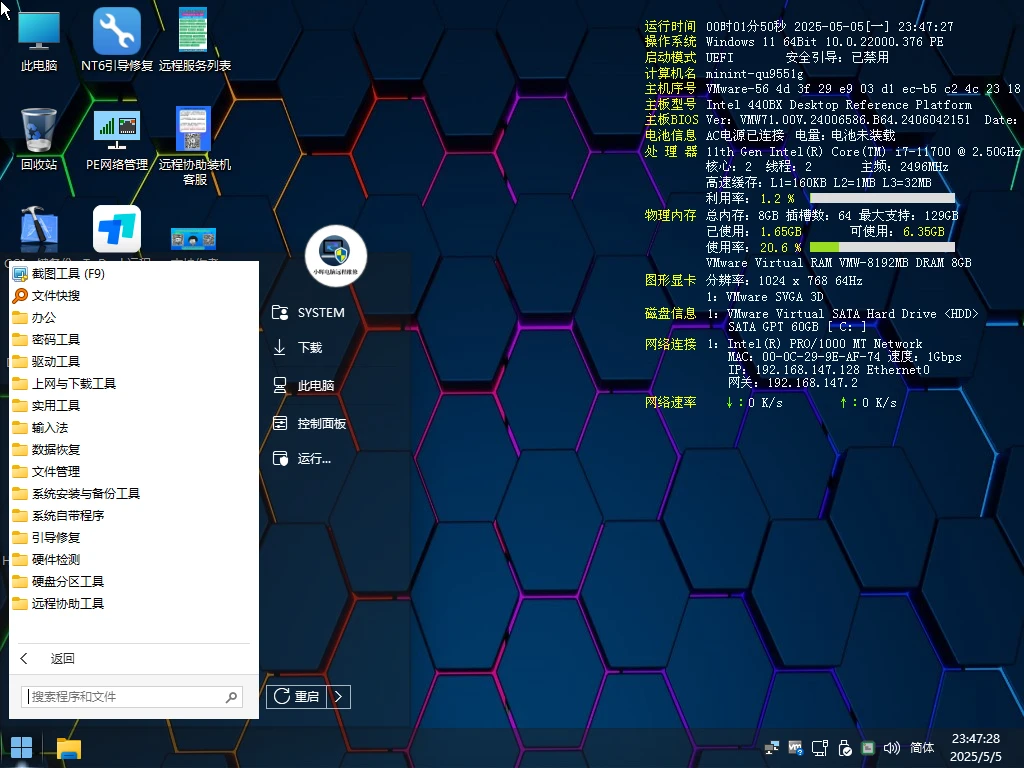Viewport: 1024px width, 768px height.
Task: Open the taskbar clock showing 23:47:28
Action: pos(976,748)
